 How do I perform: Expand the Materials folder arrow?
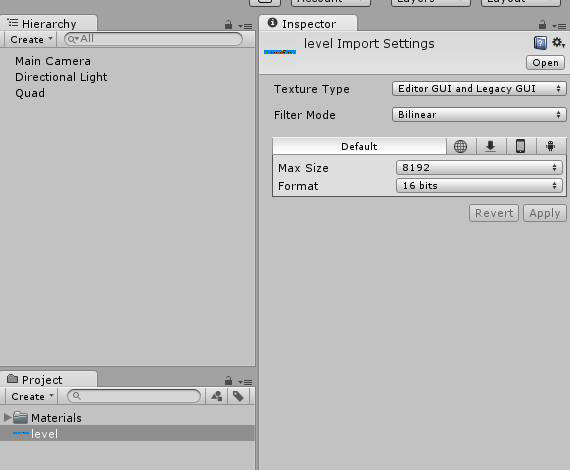[7, 417]
